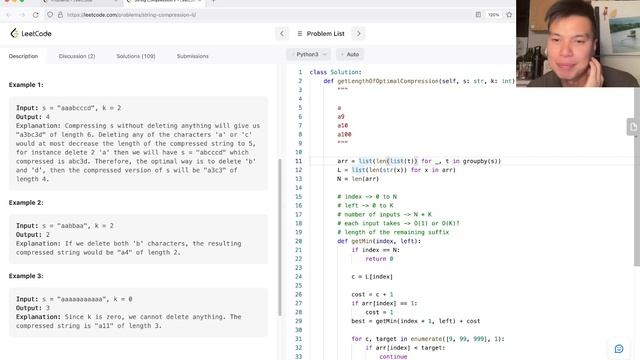
Task: Open a new browser tab
Action: click(213, 2)
